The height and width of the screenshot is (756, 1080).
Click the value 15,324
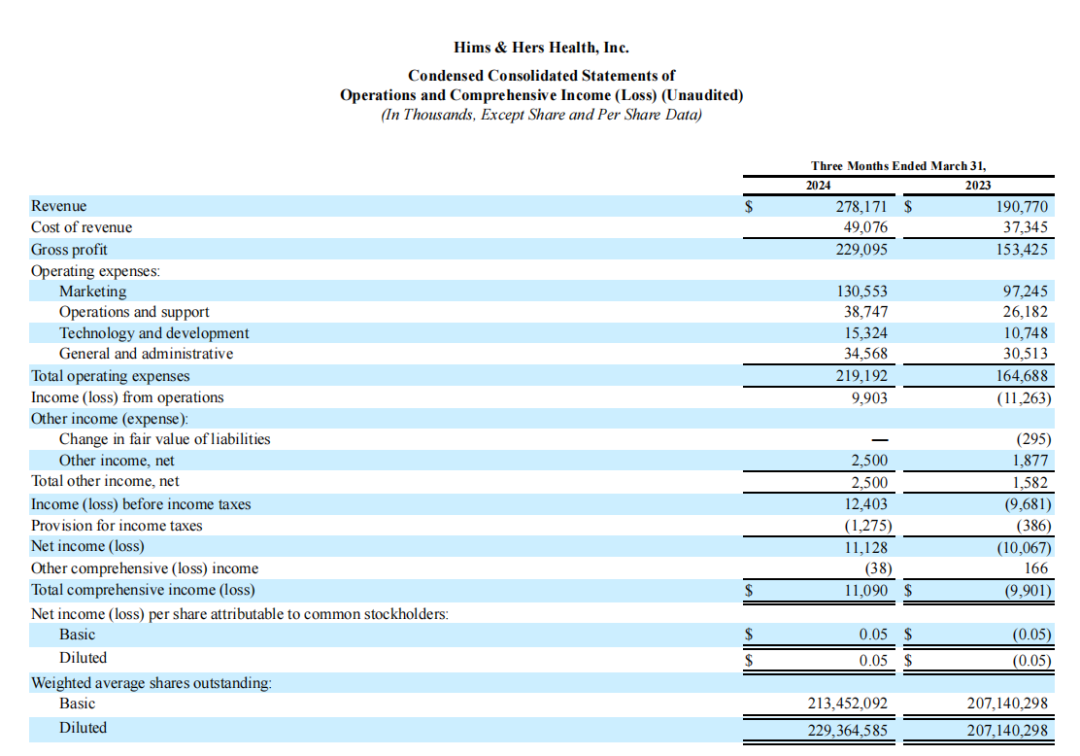[866, 333]
